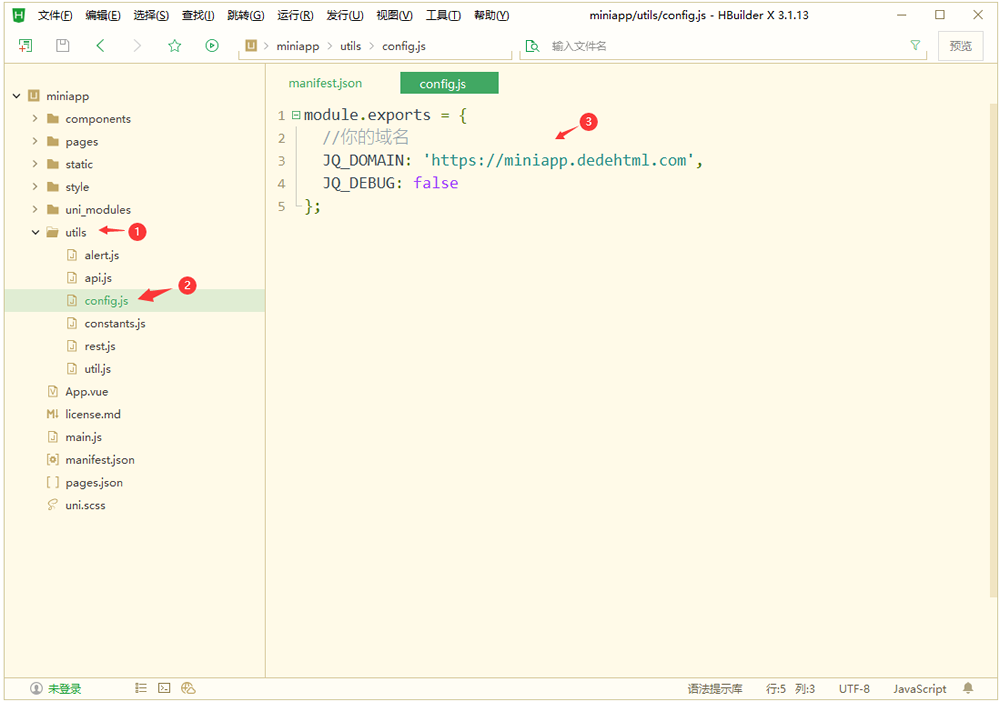Click the notification bell icon

pyautogui.click(x=968, y=688)
